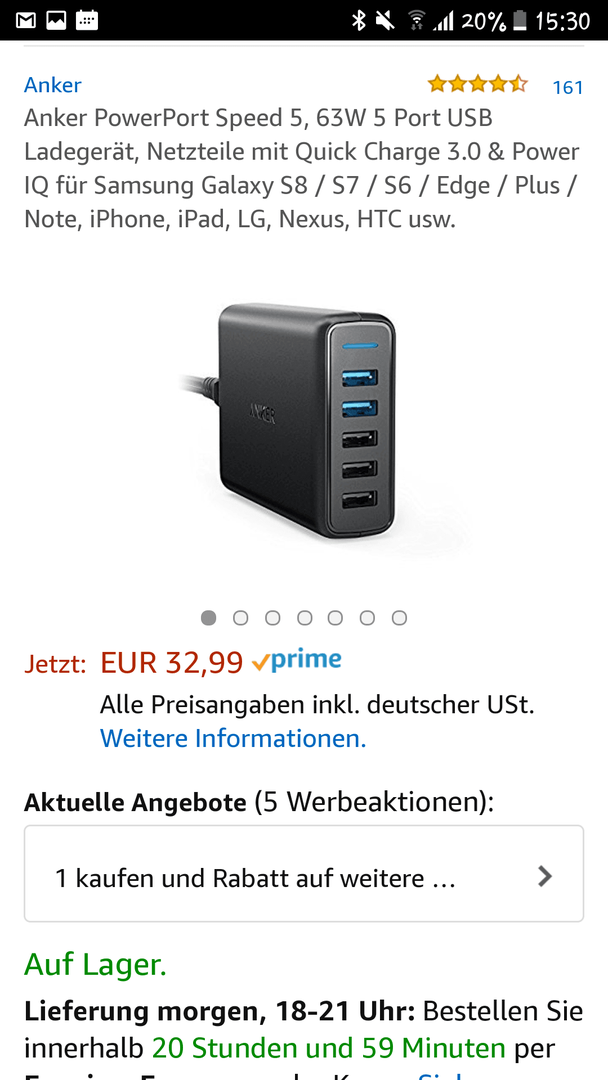The image size is (608, 1080).
Task: Open the Anker brand link
Action: (x=52, y=85)
